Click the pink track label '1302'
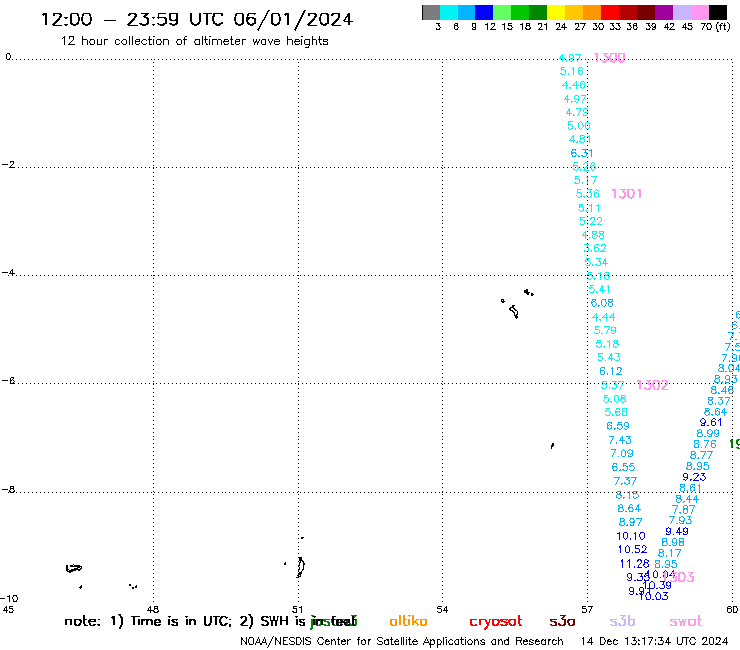The height and width of the screenshot is (650, 740). 653,385
